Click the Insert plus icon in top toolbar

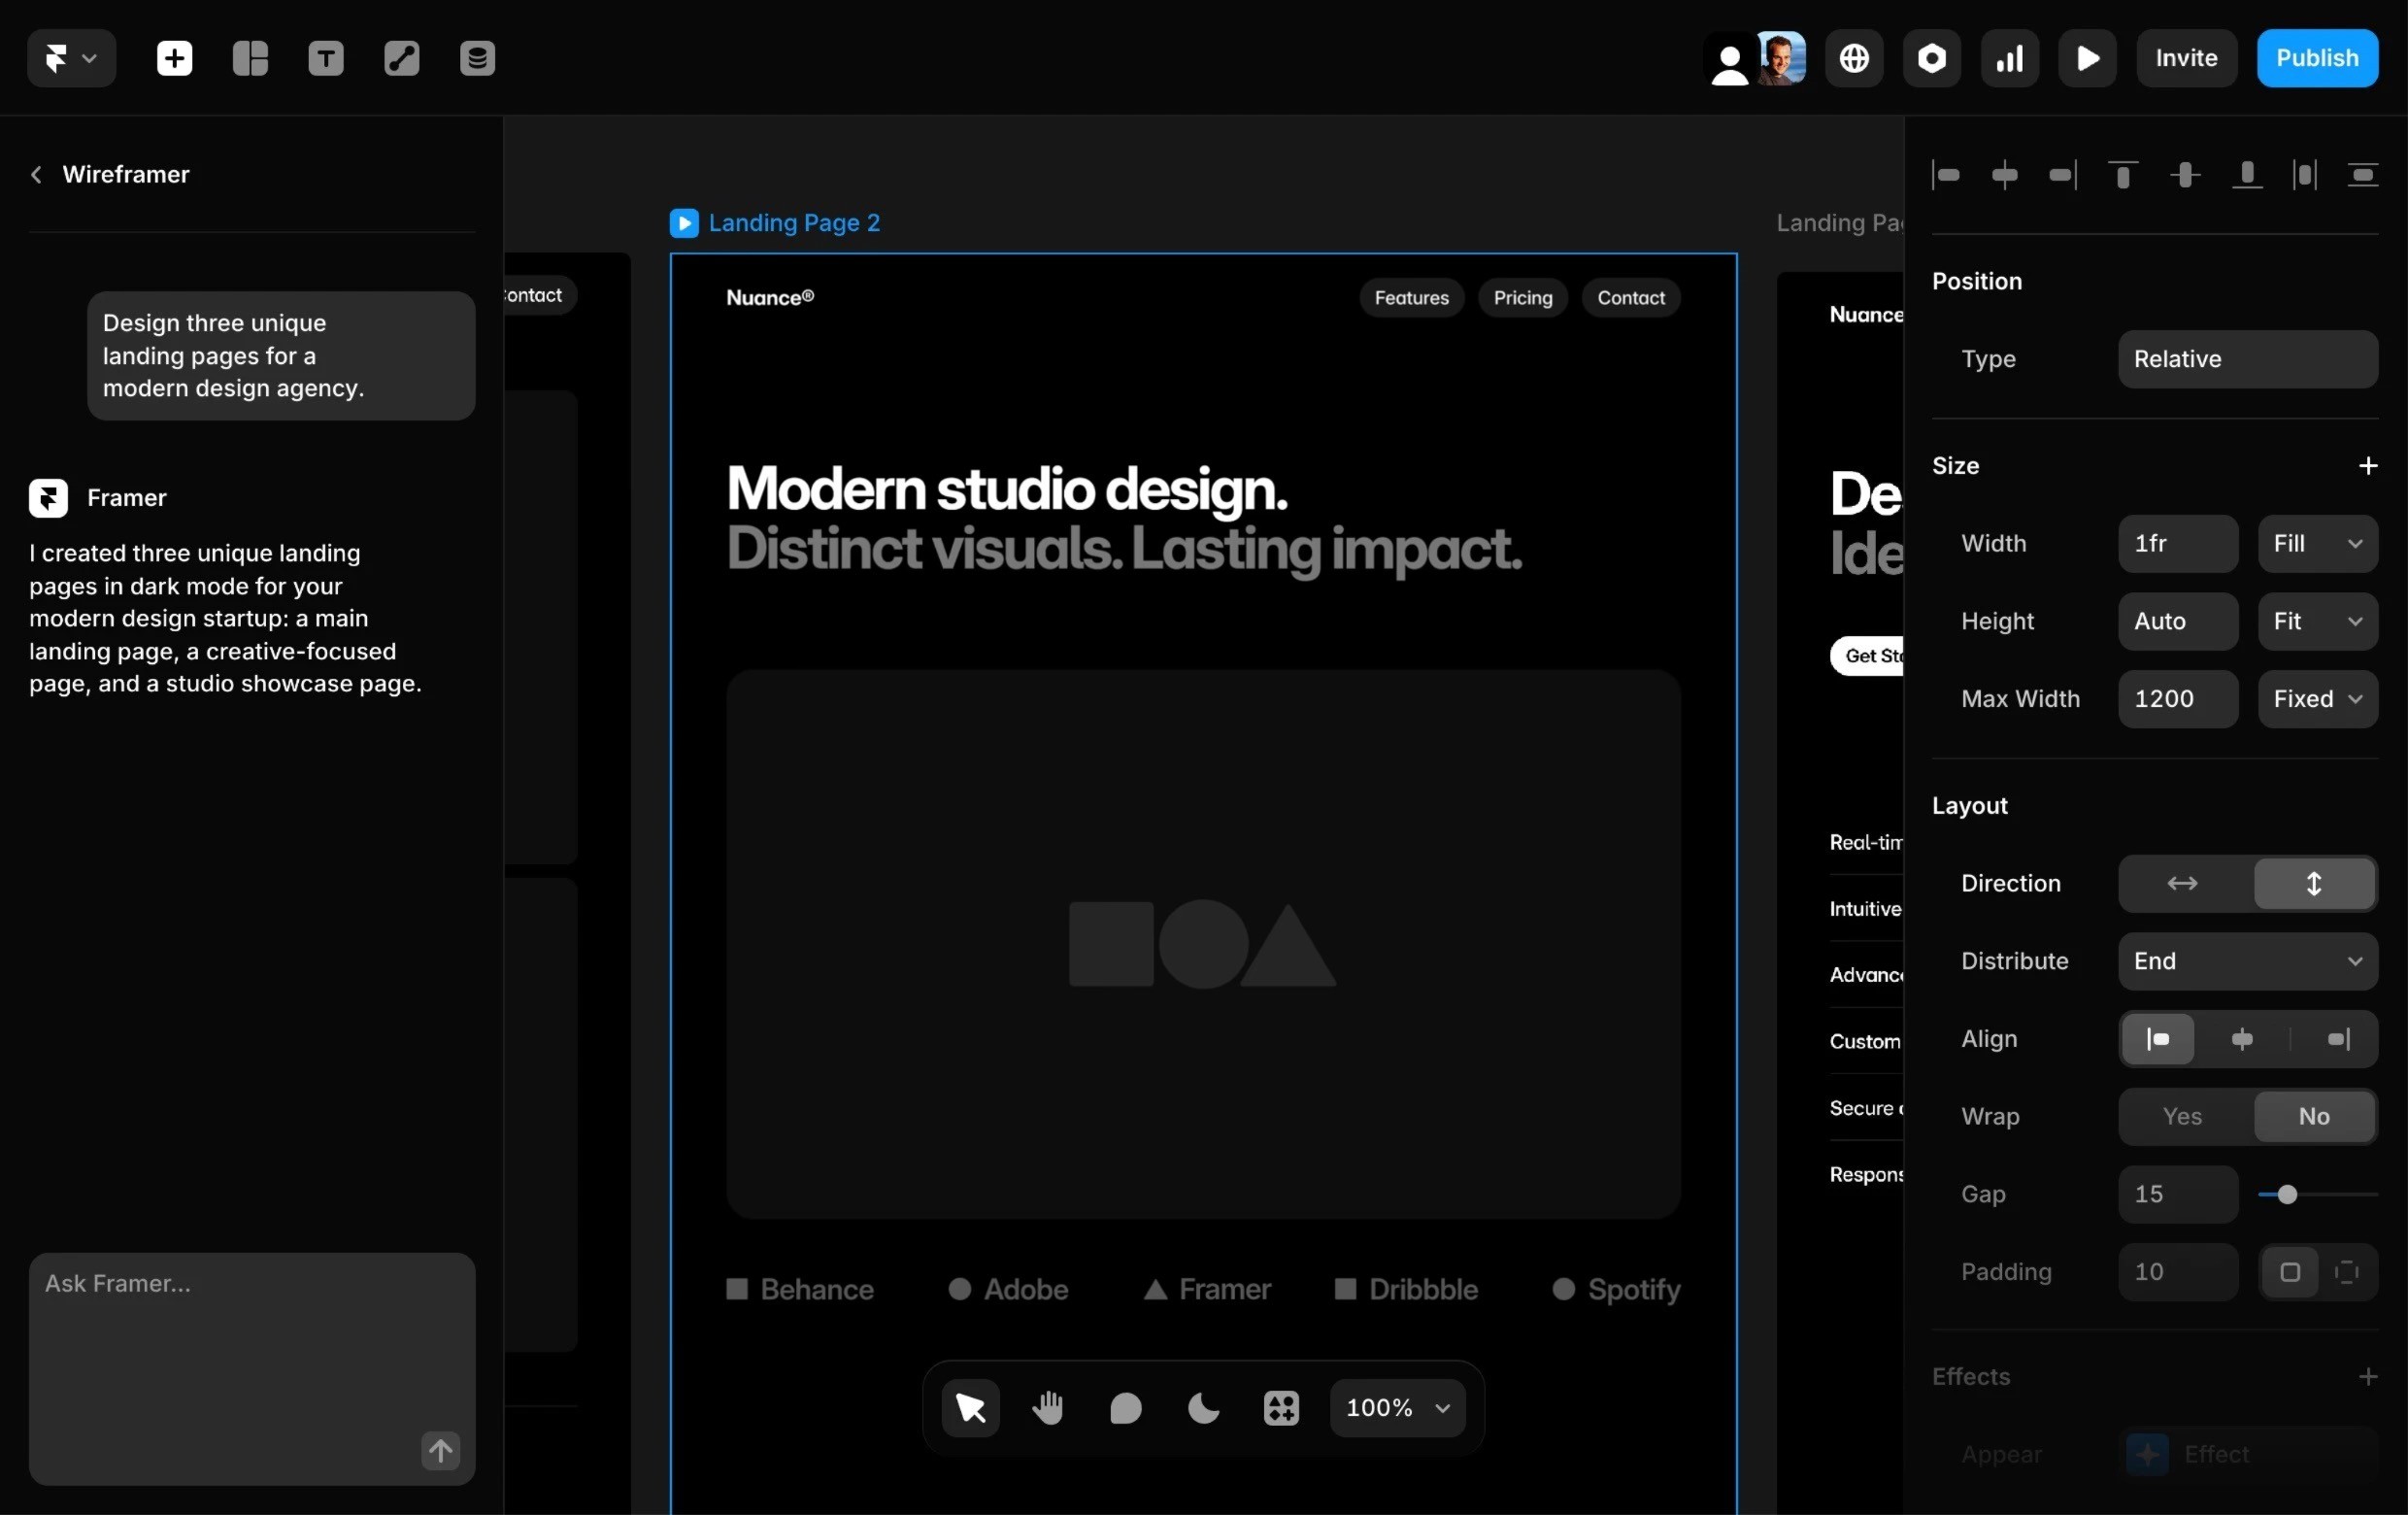(174, 58)
